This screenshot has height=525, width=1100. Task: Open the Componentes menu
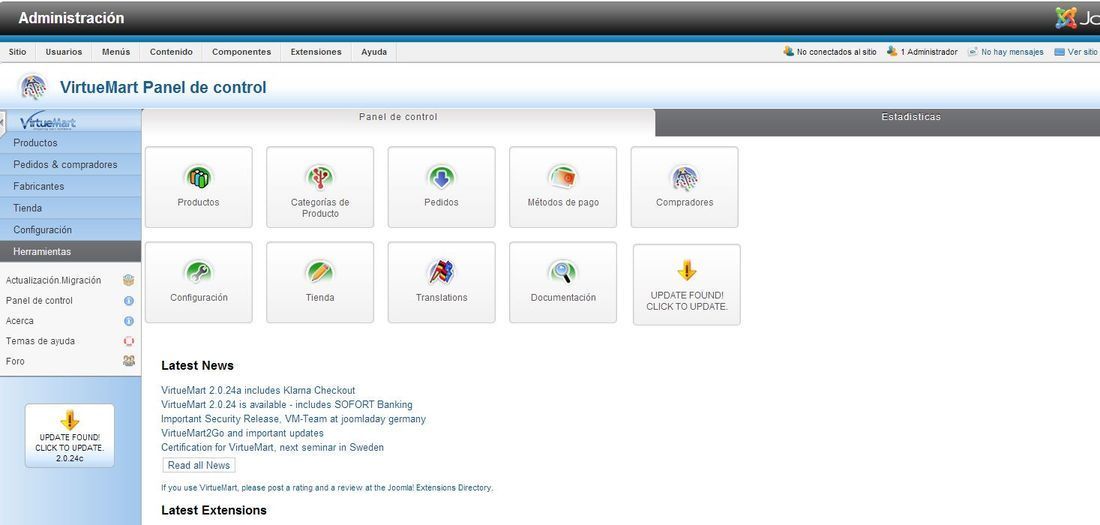[241, 52]
